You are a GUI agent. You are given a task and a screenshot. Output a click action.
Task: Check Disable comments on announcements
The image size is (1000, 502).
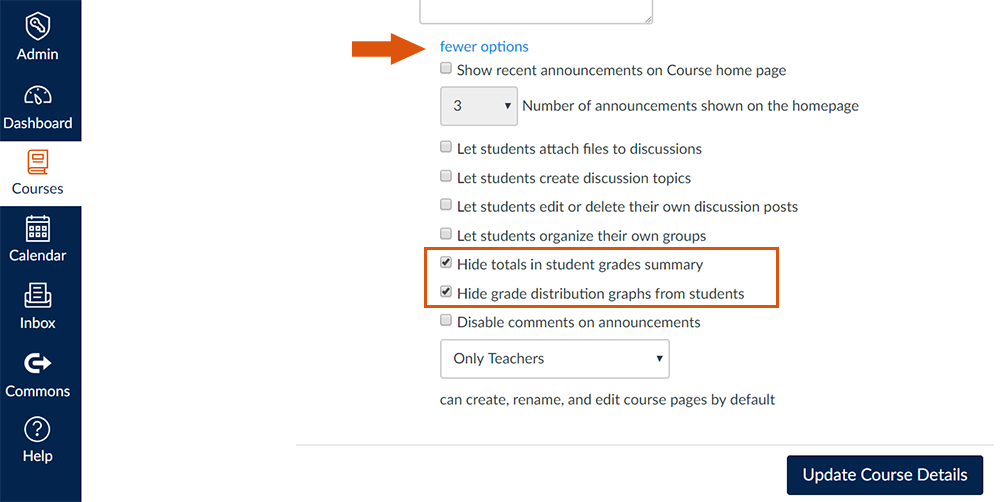[x=446, y=320]
